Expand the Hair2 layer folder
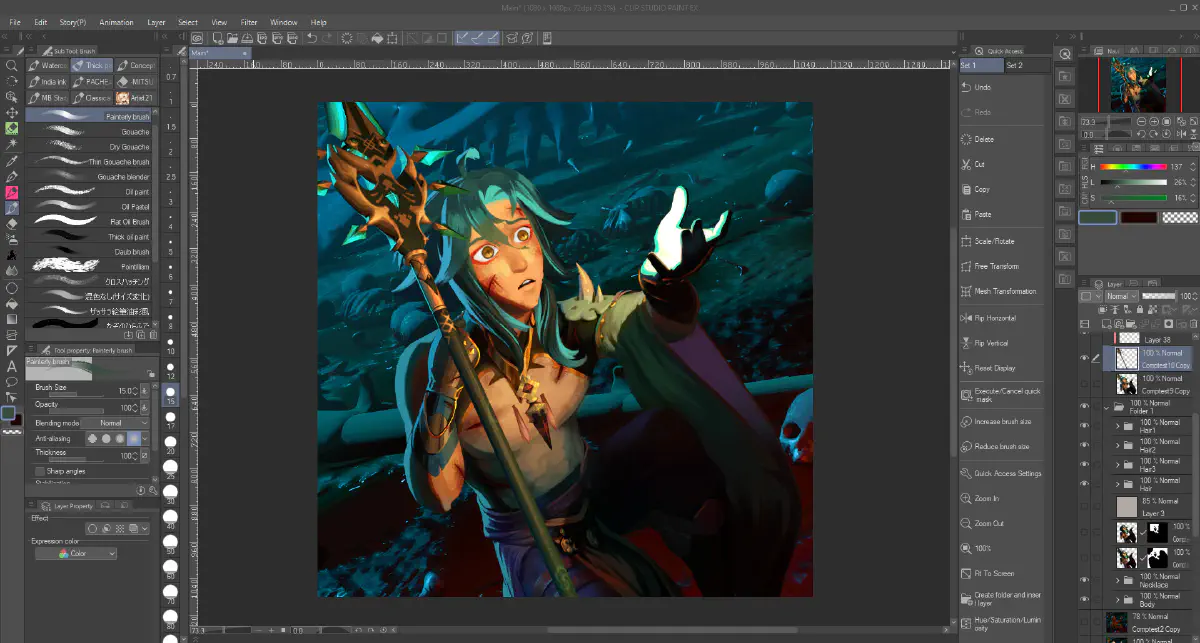 [1118, 446]
